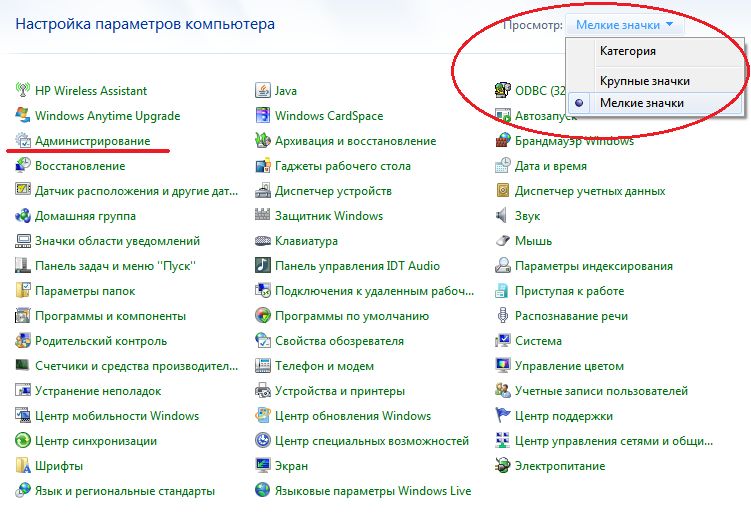Open Телефон и модем
Image resolution: width=751 pixels, height=522 pixels.
point(324,366)
